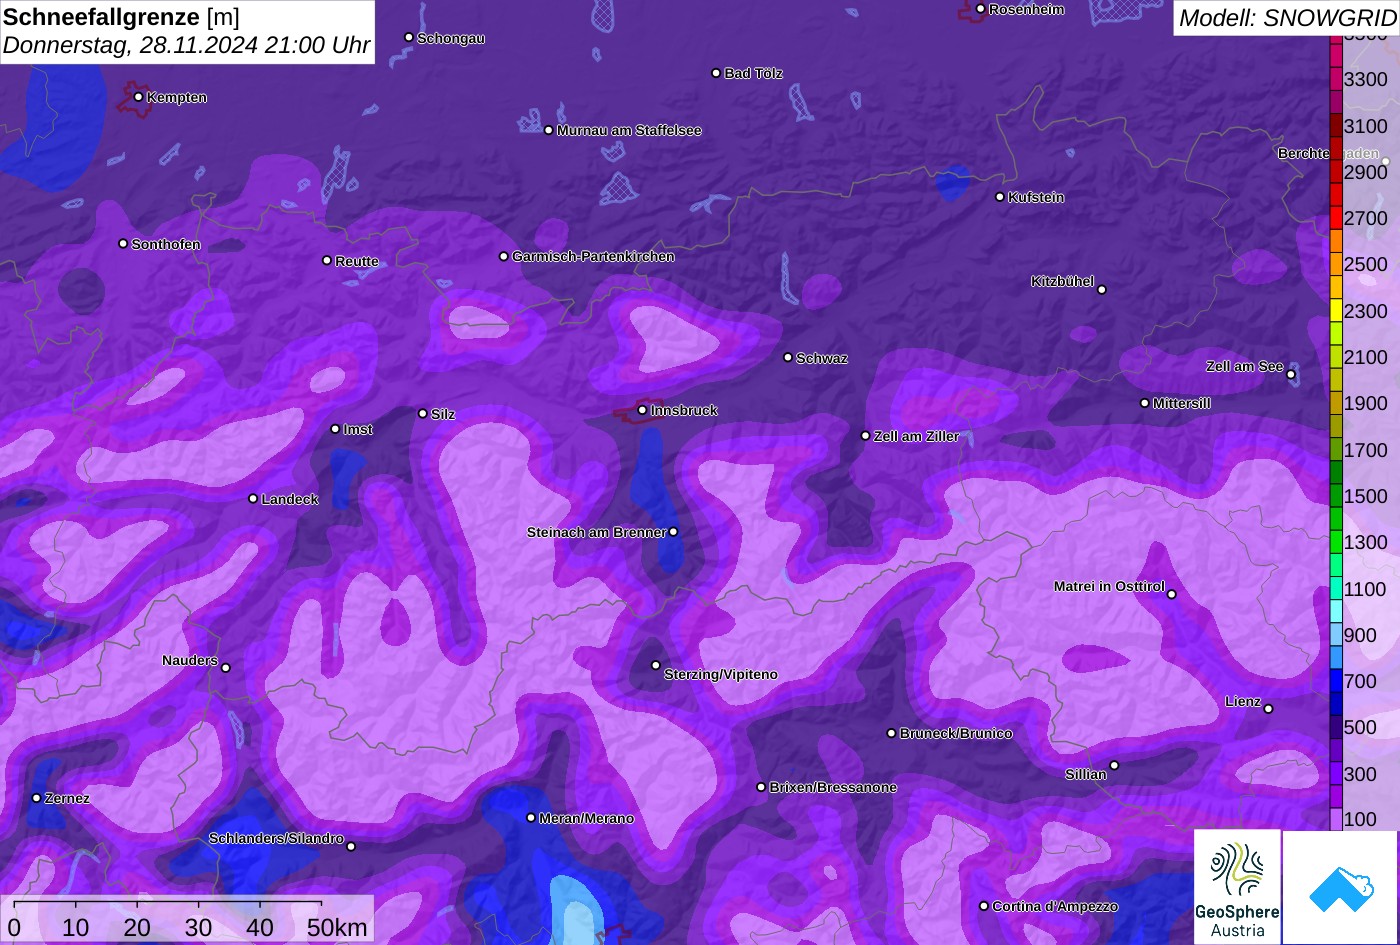Click the Cortina d'Ampezzo label
Viewport: 1400px width, 945px height.
tap(1055, 906)
